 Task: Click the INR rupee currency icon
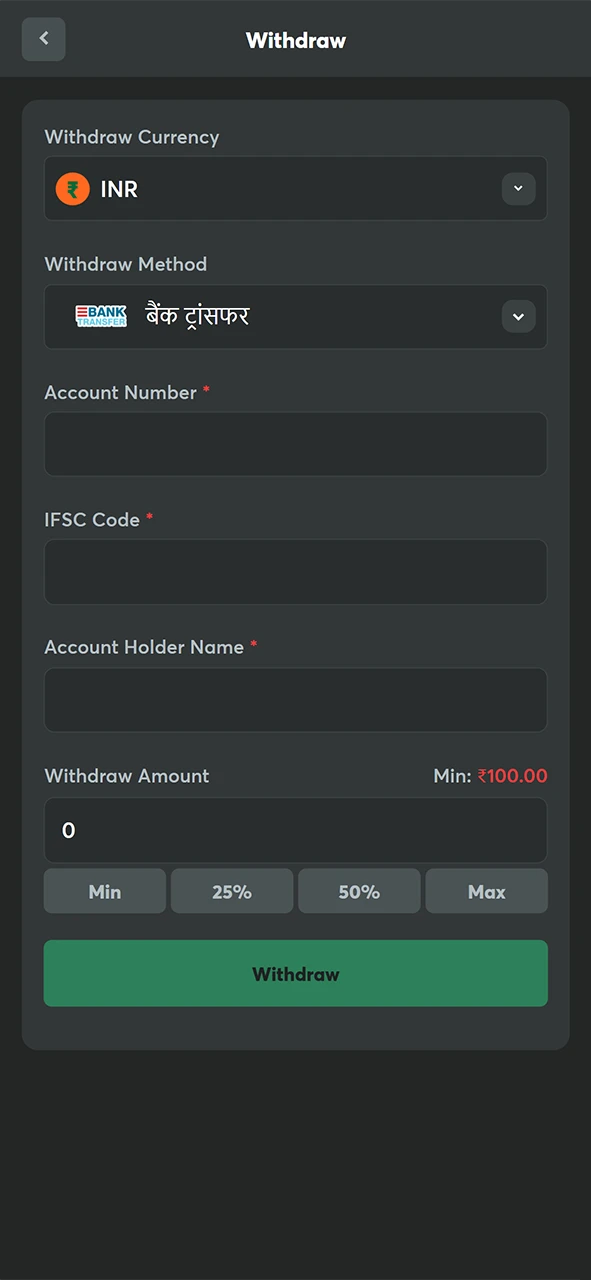coord(72,188)
